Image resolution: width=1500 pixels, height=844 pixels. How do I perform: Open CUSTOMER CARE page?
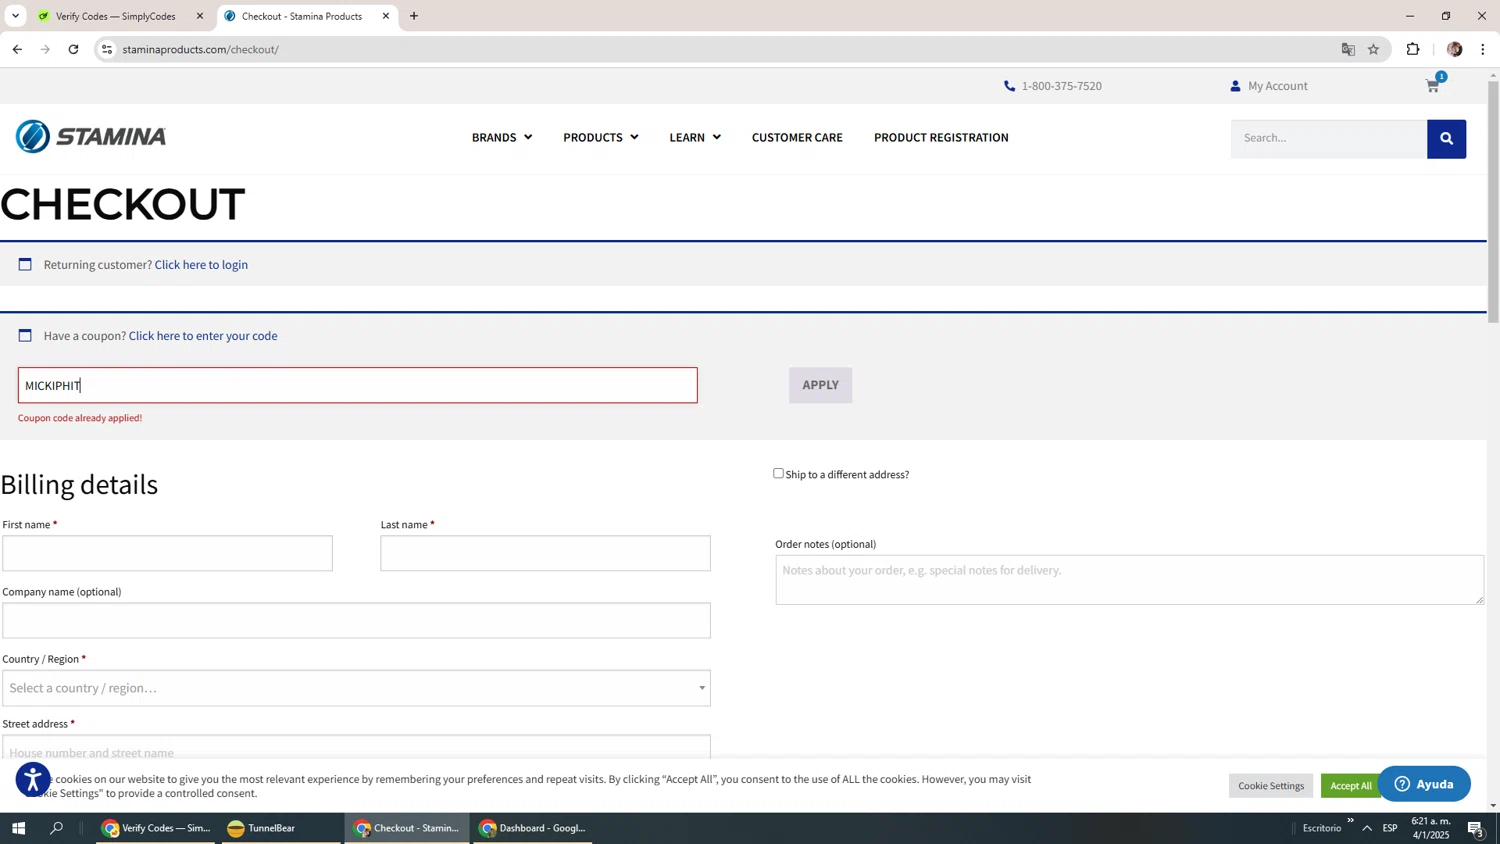coord(797,137)
